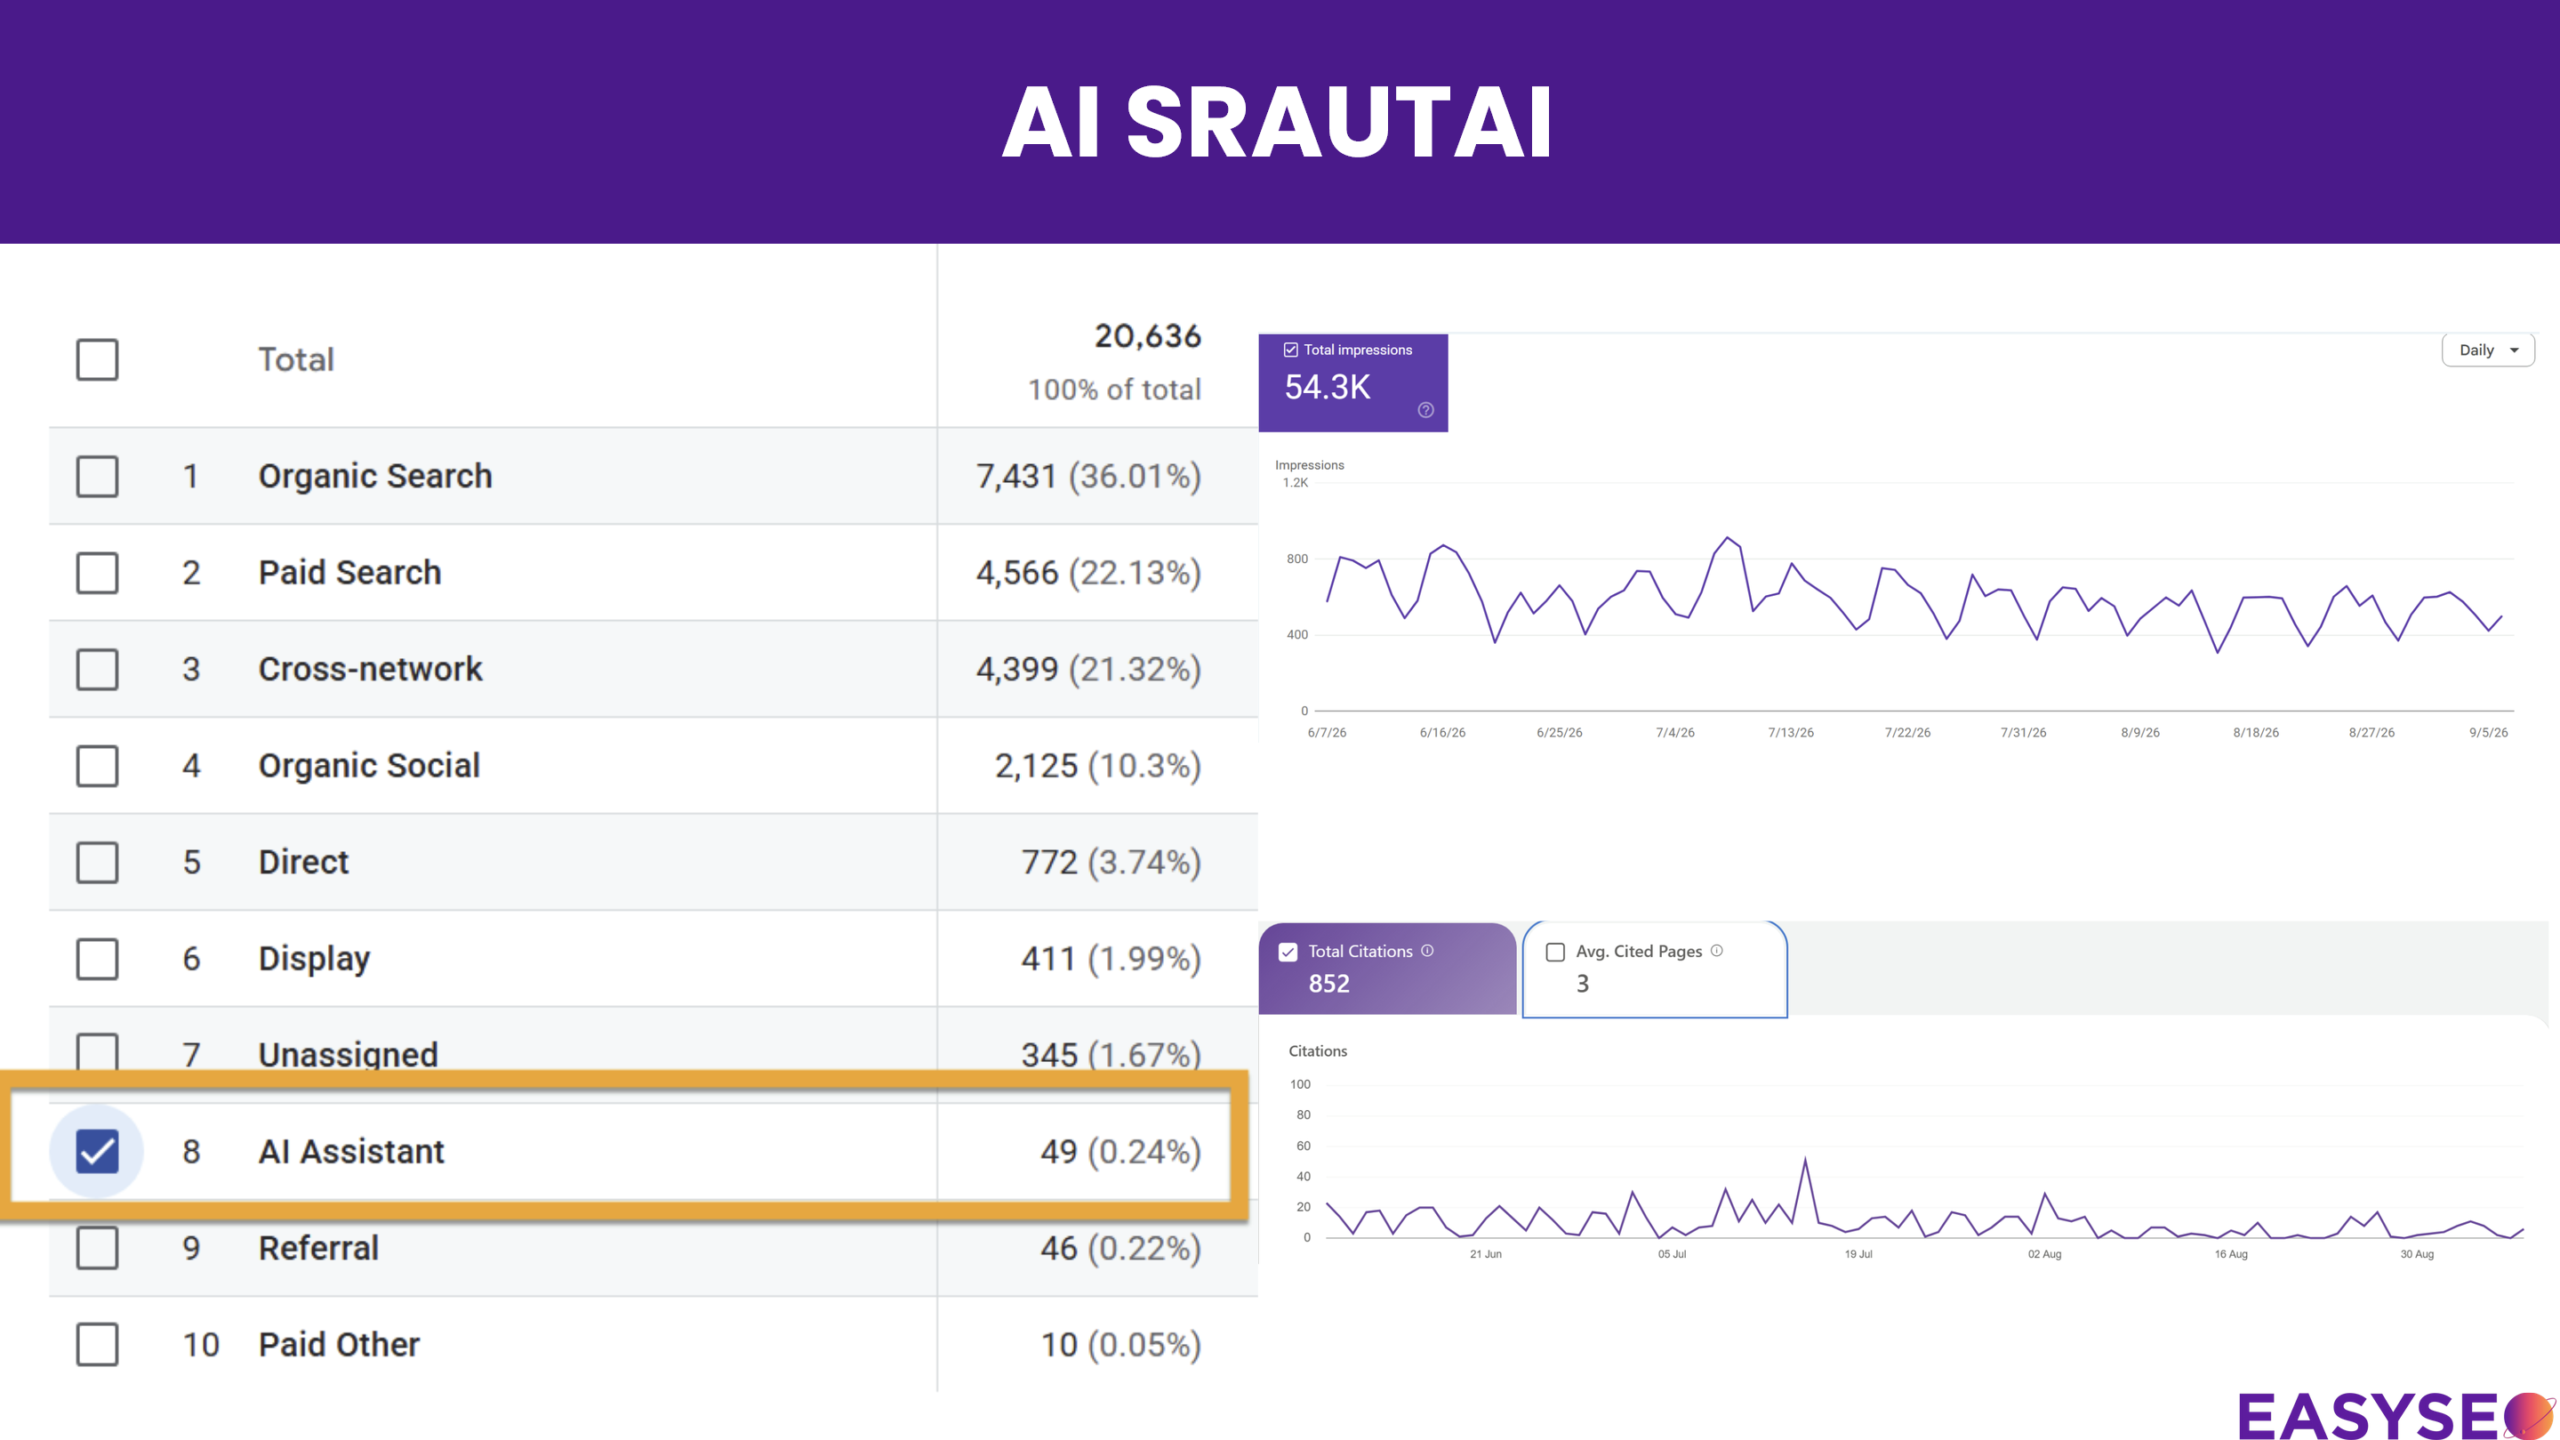
Task: Click info icon next to Avg. Cited Pages
Action: pyautogui.click(x=1716, y=950)
